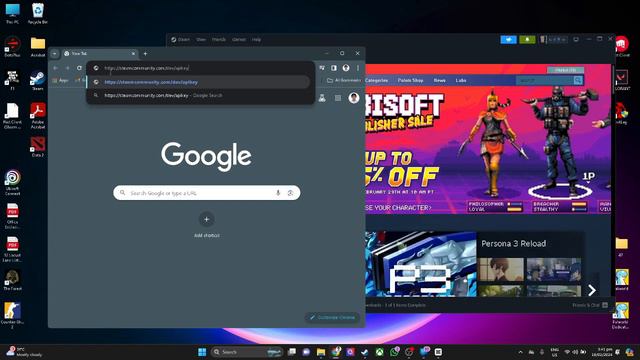Open the Google apps grid icon
The width and height of the screenshot is (640, 360).
click(x=338, y=98)
